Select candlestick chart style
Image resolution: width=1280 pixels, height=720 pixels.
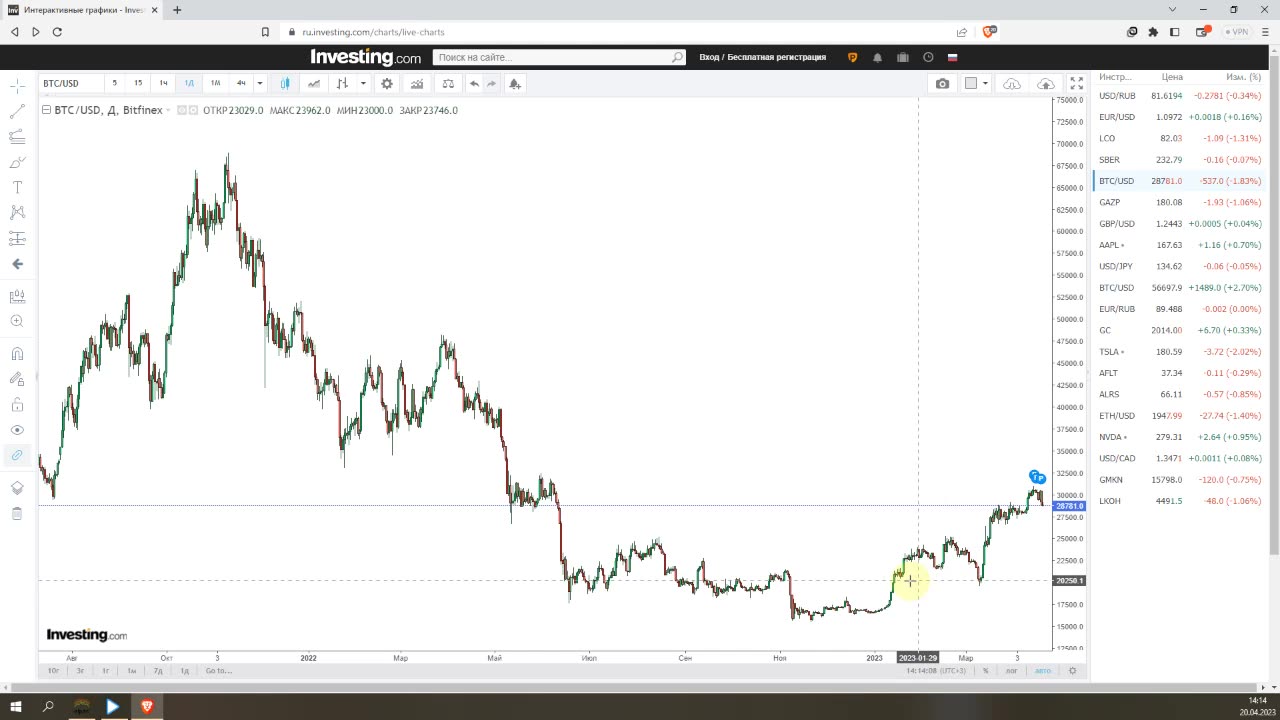click(x=286, y=83)
